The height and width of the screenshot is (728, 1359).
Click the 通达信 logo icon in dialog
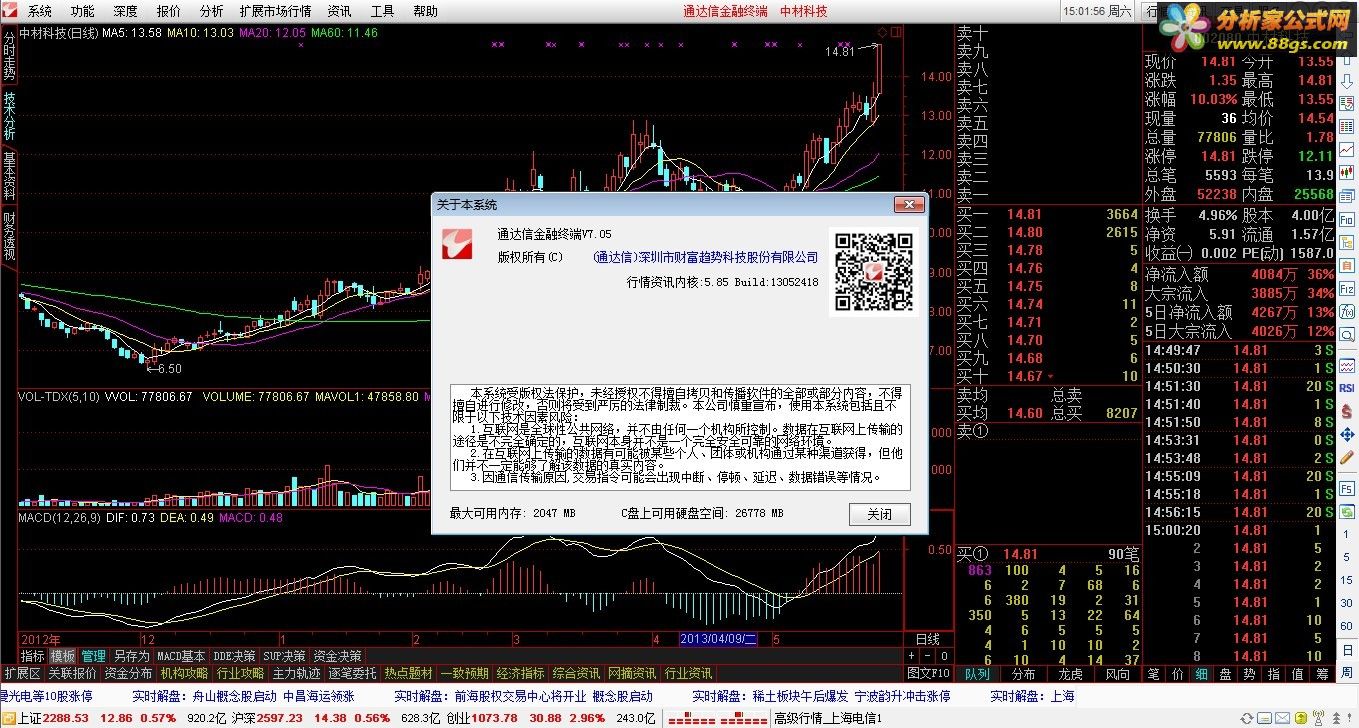point(457,243)
